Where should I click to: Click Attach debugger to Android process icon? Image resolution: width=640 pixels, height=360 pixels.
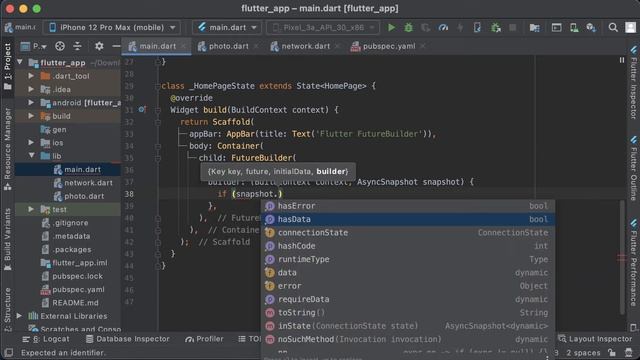496,27
